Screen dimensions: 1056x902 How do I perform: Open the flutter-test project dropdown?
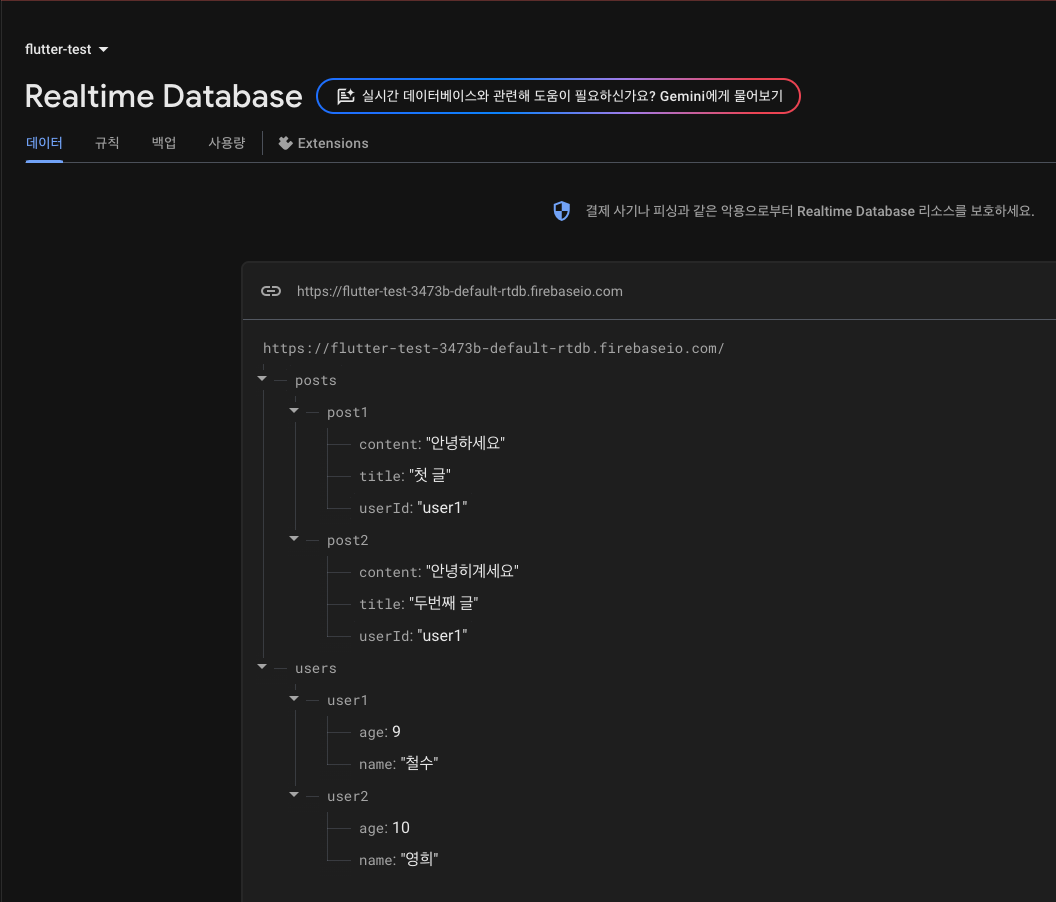[66, 49]
